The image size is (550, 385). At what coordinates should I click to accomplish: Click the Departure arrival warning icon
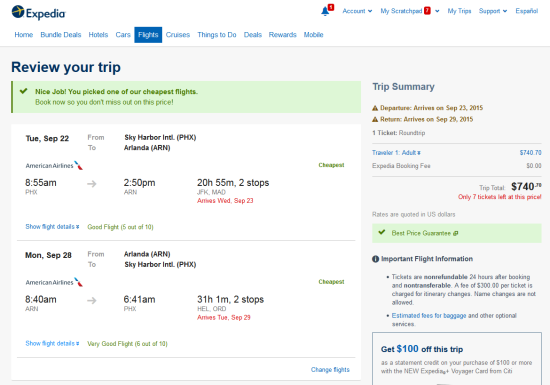pos(375,108)
